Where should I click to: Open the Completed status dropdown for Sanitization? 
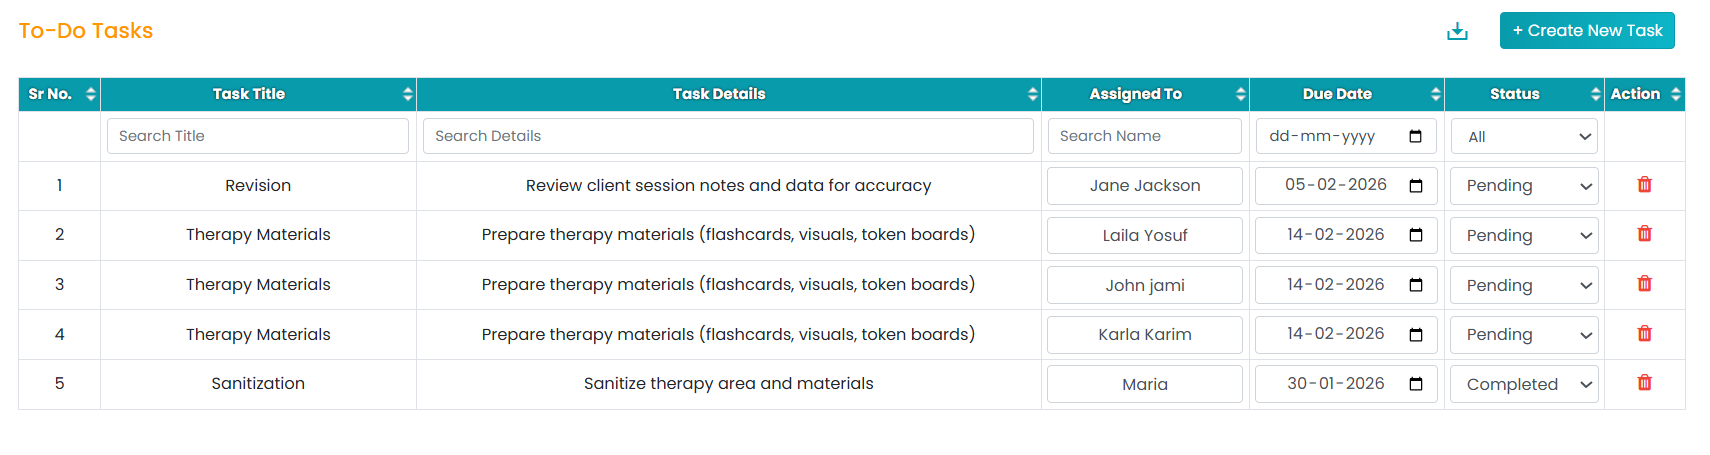pos(1524,384)
